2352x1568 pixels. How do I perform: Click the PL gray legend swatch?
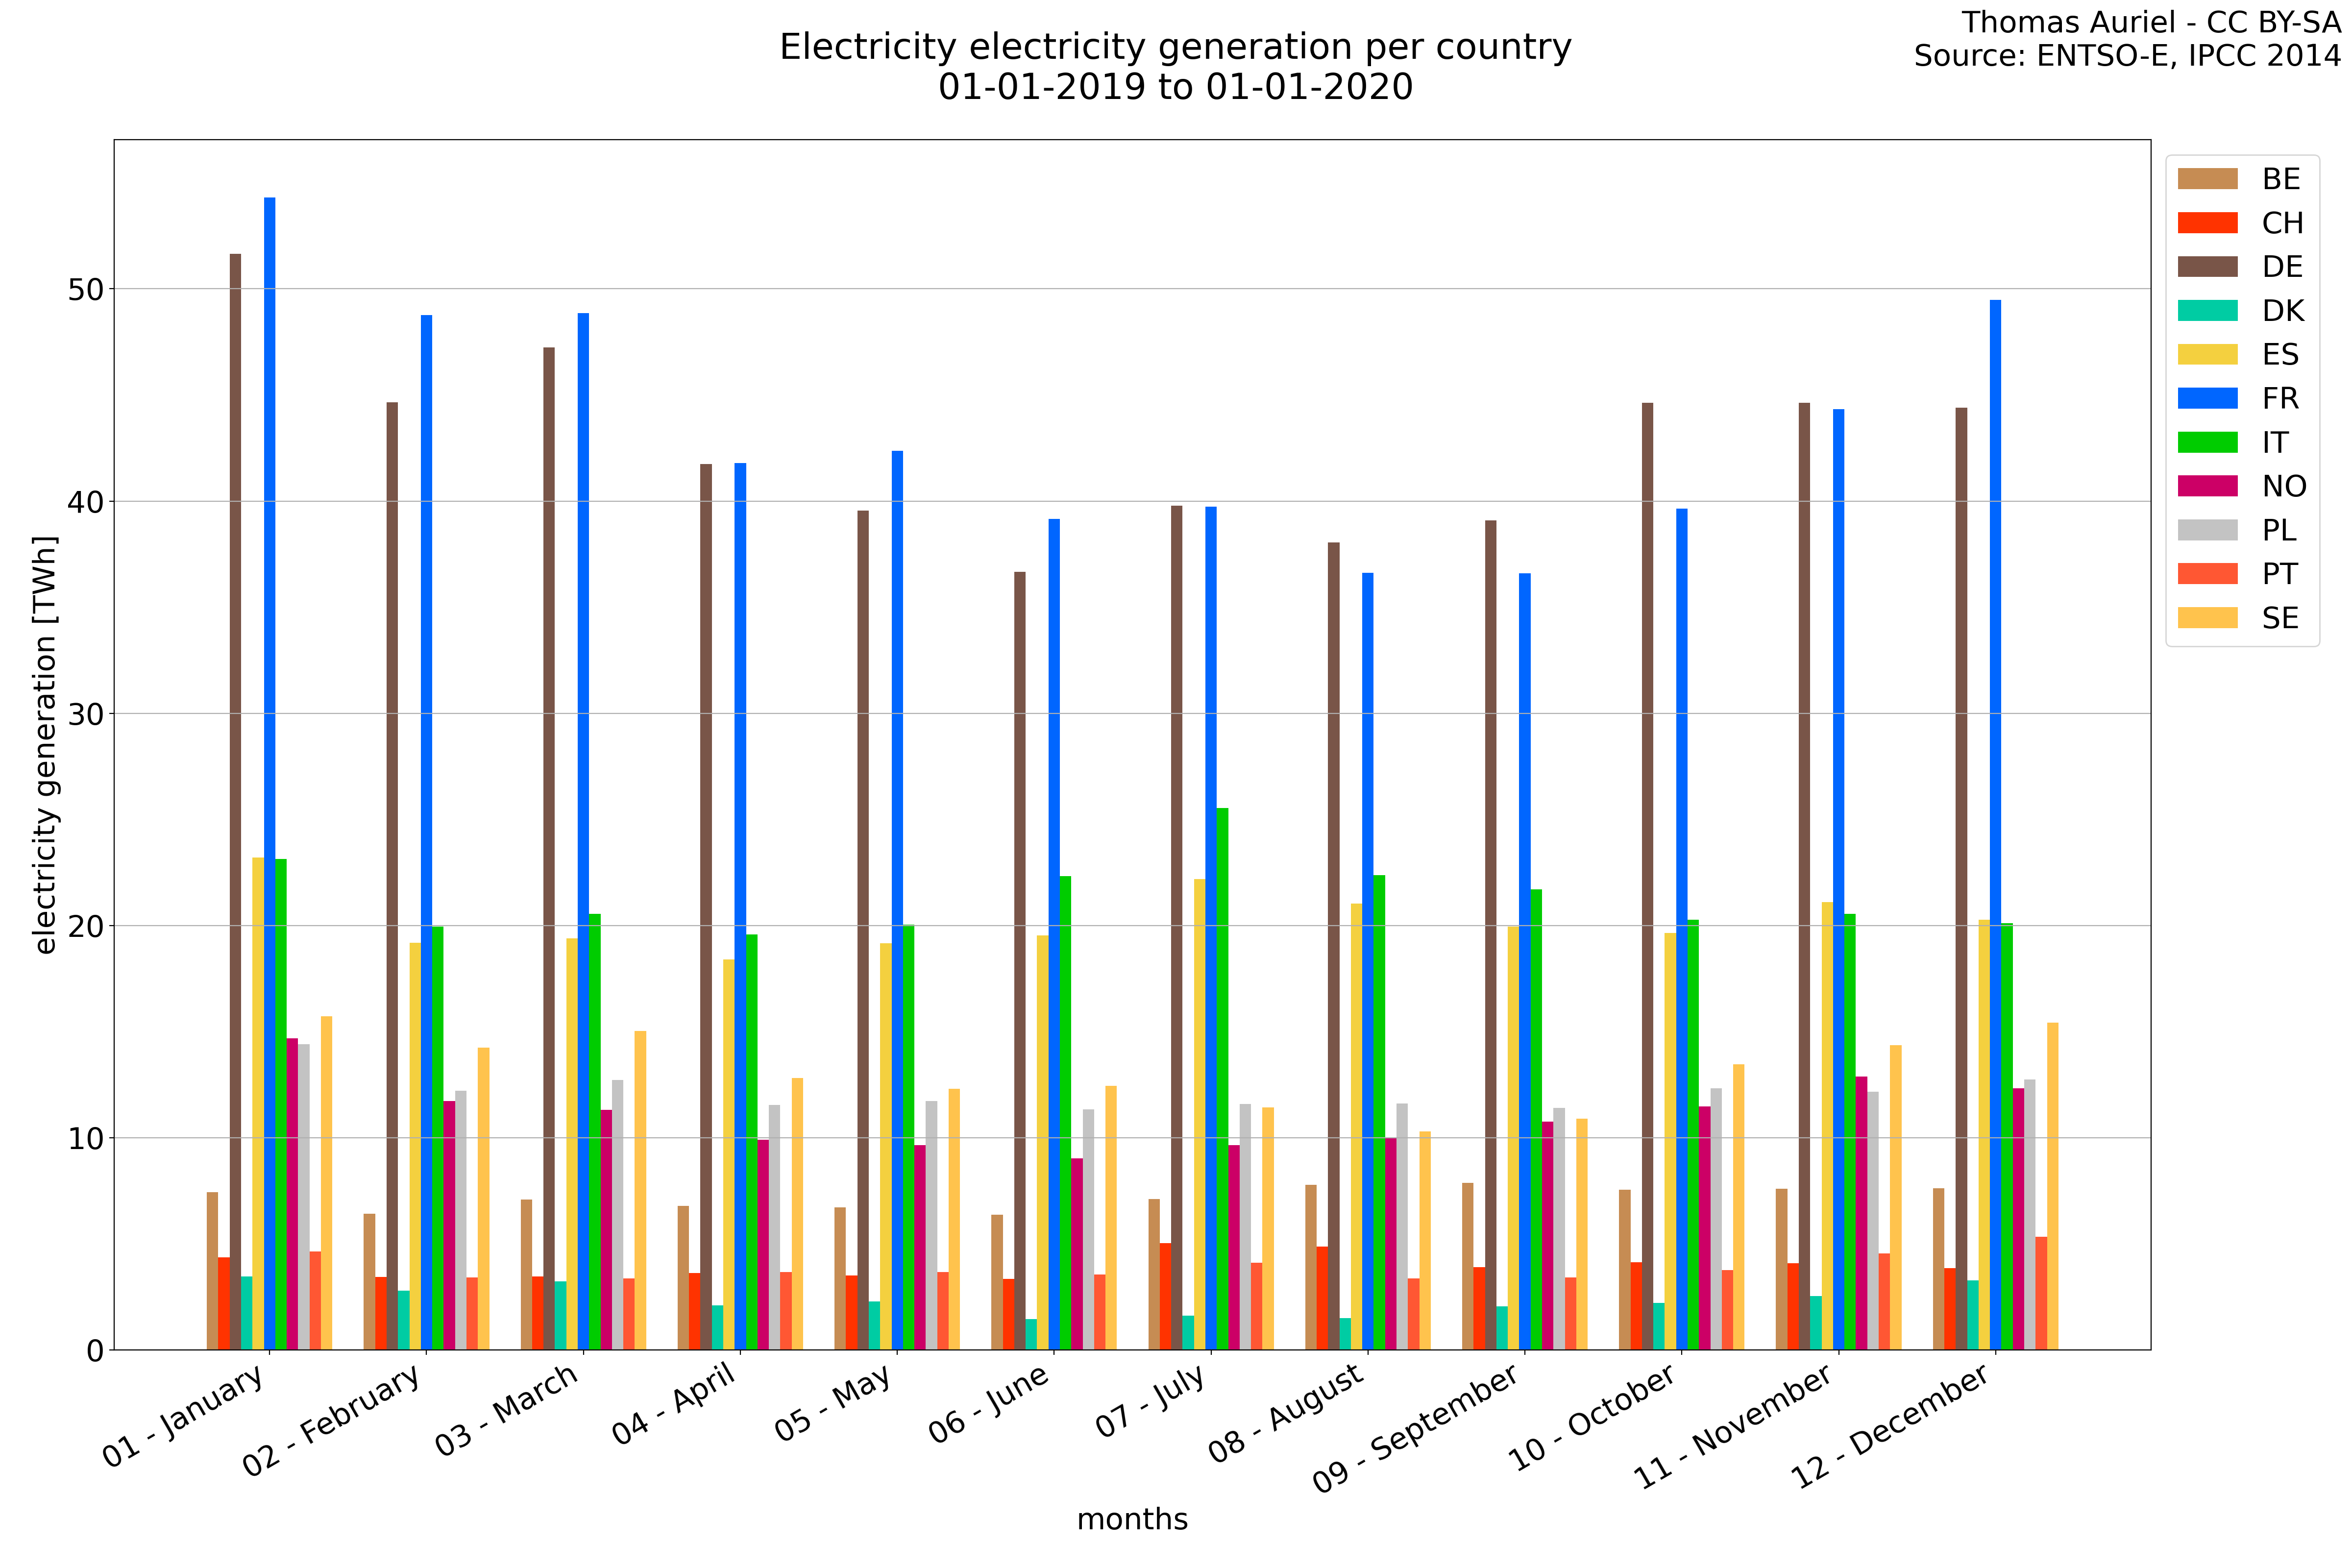[x=2207, y=530]
